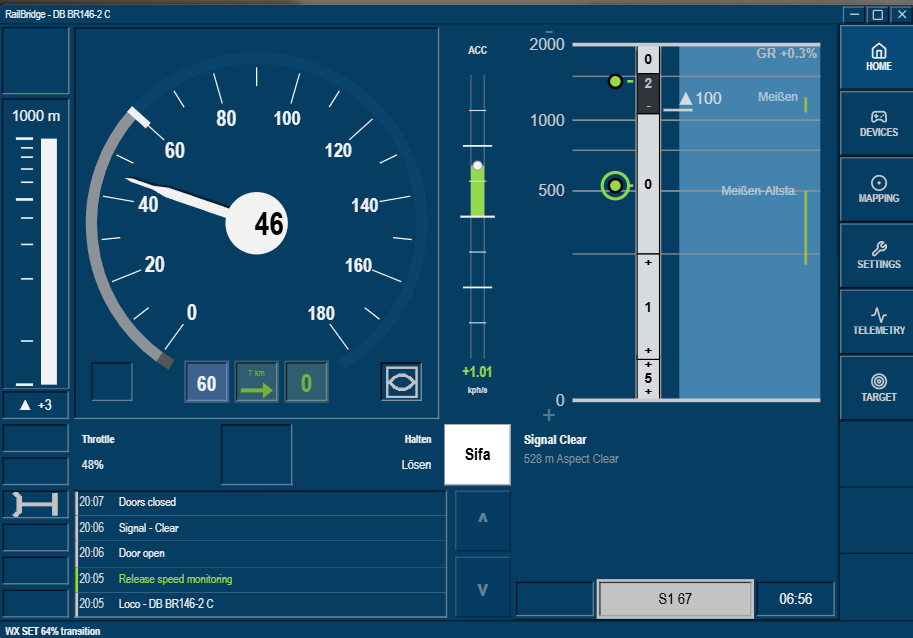Click the green signal marker at 500 m
The height and width of the screenshot is (638, 913).
pyautogui.click(x=615, y=186)
